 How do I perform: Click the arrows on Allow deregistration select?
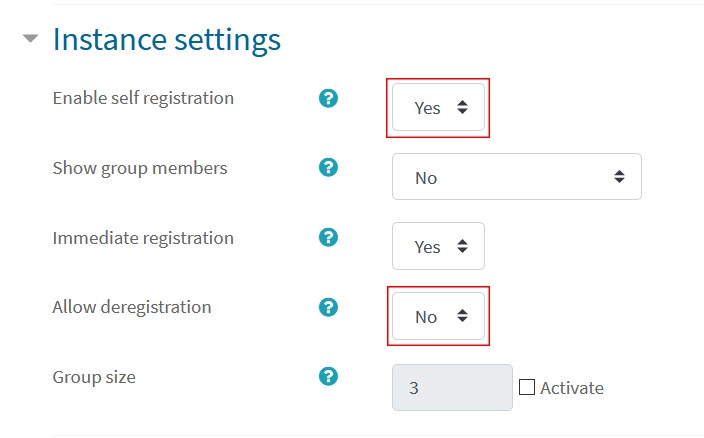pos(462,316)
